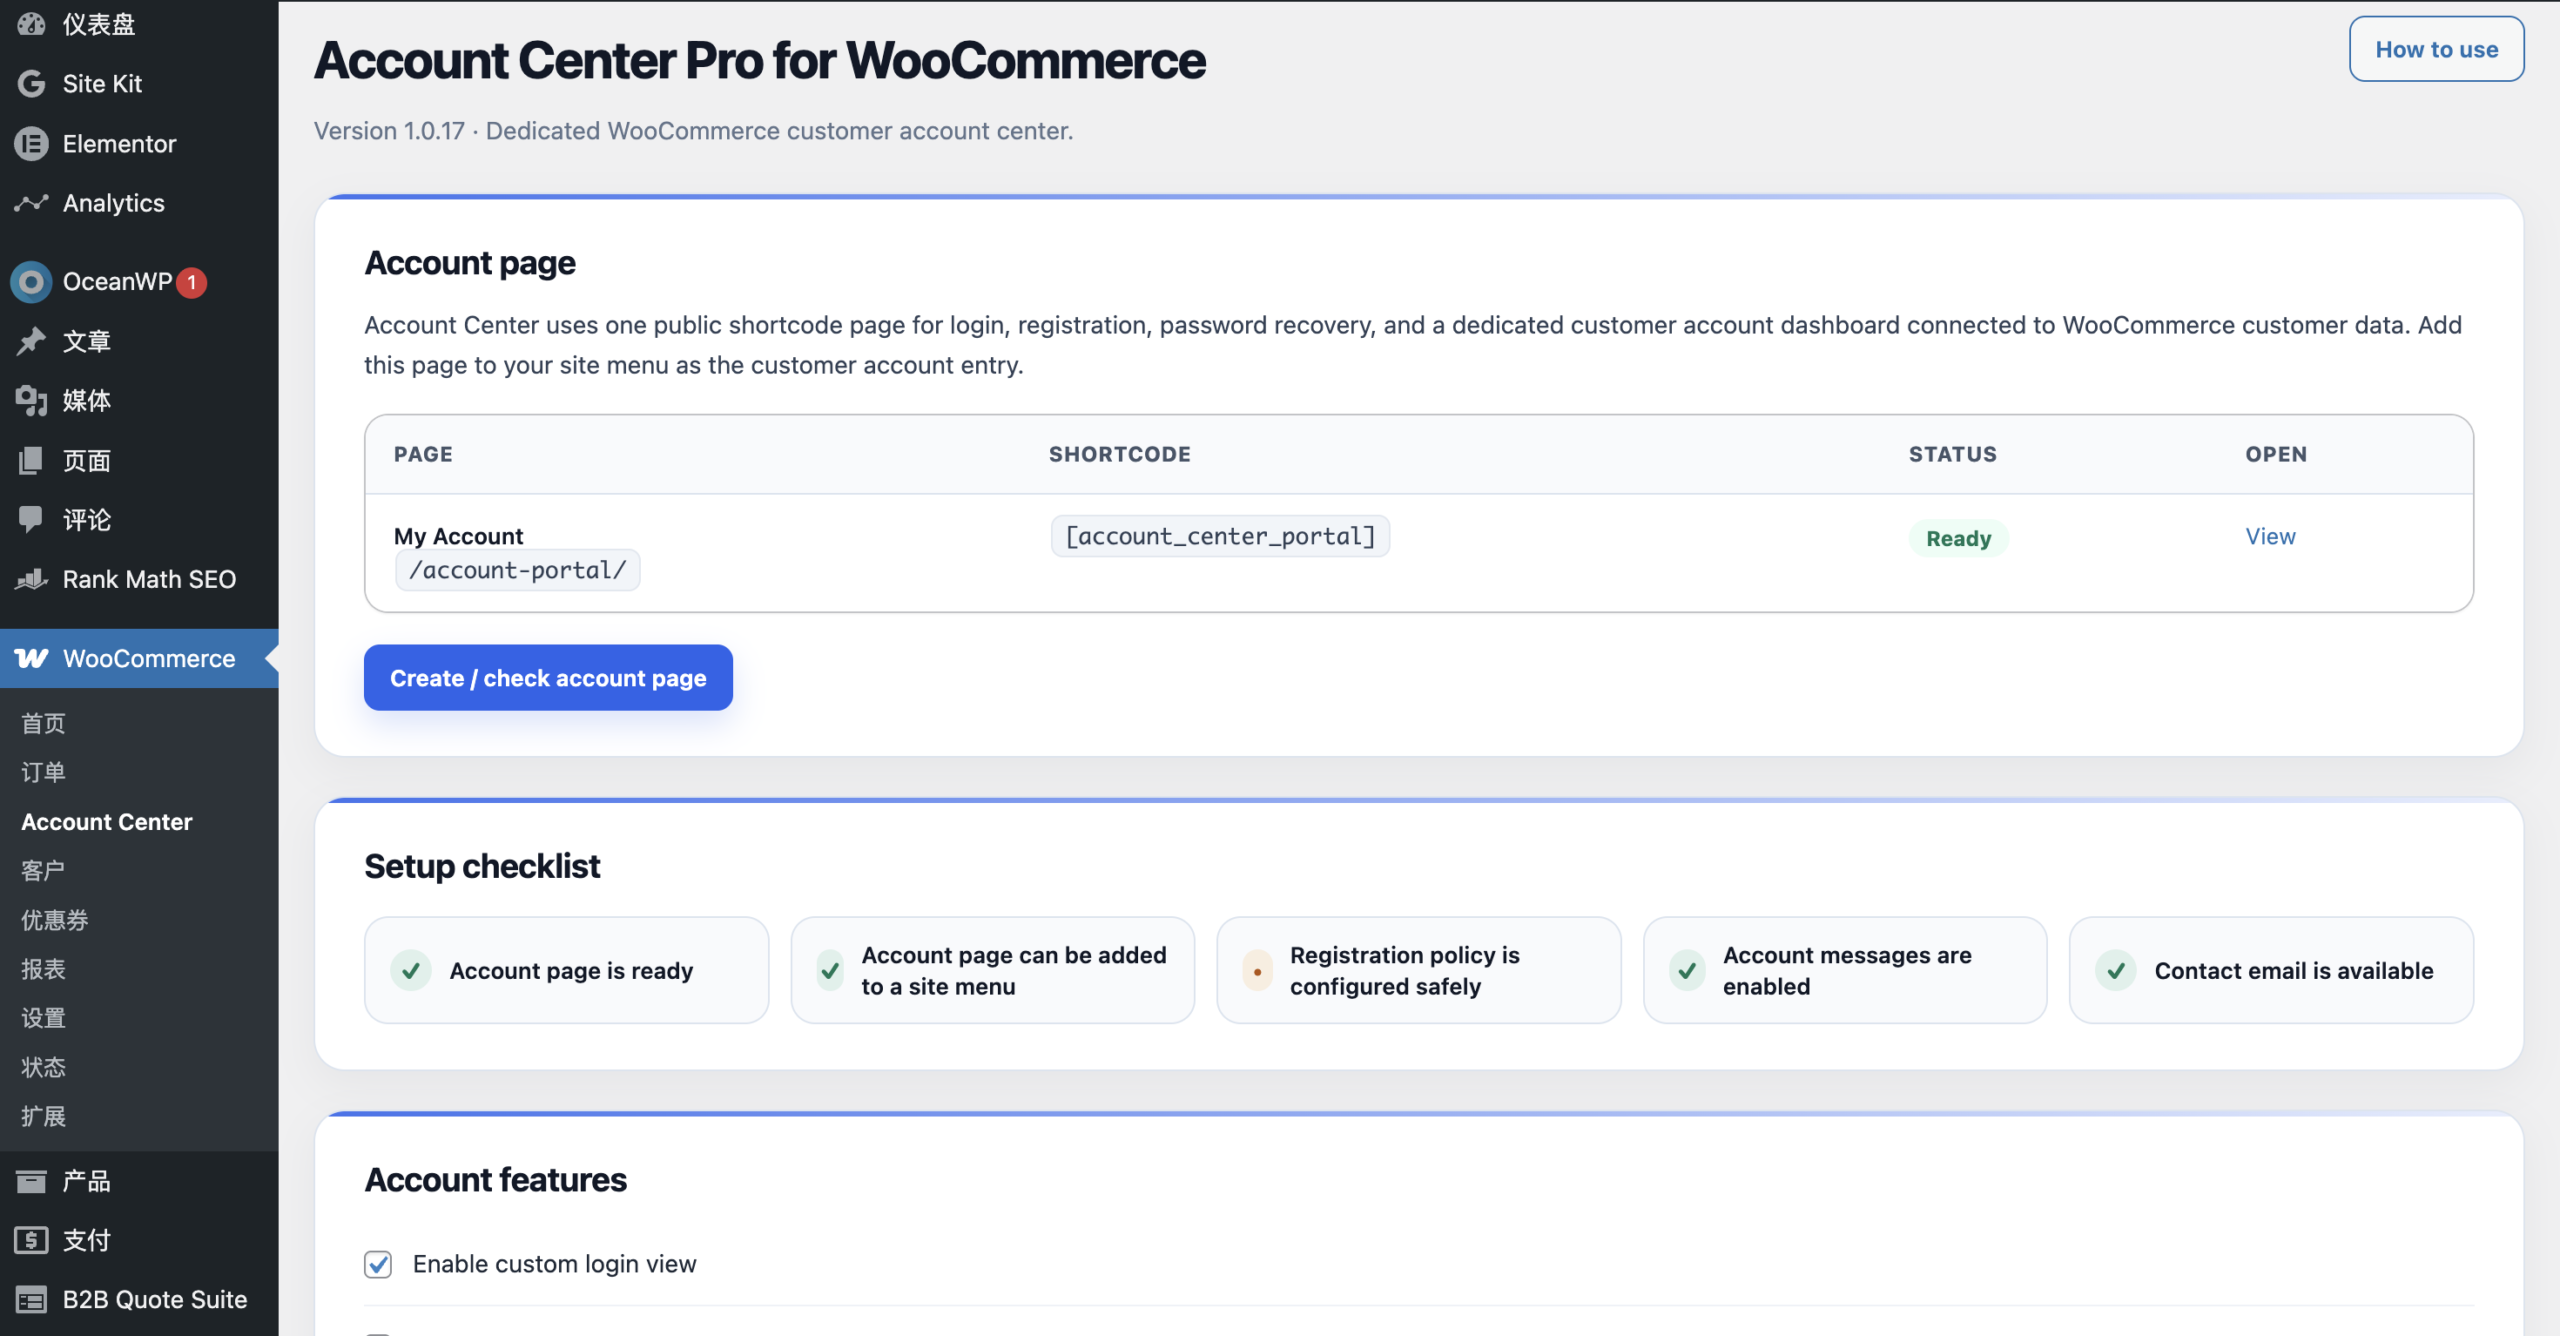
Task: Click the Analytics line chart icon
Action: click(x=31, y=203)
